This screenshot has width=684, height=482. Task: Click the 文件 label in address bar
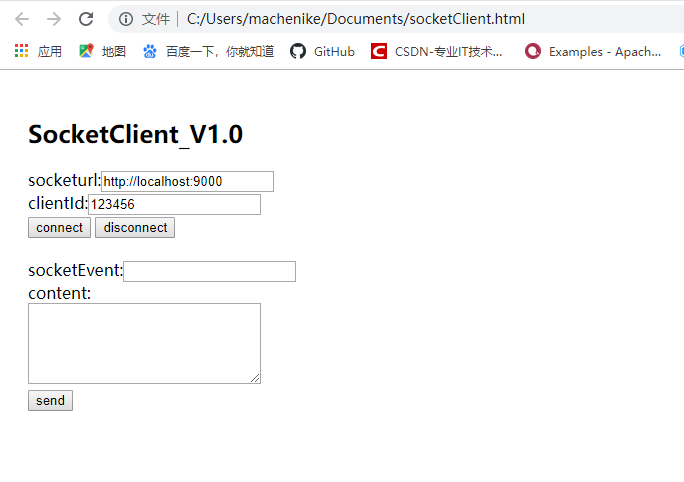(x=156, y=19)
